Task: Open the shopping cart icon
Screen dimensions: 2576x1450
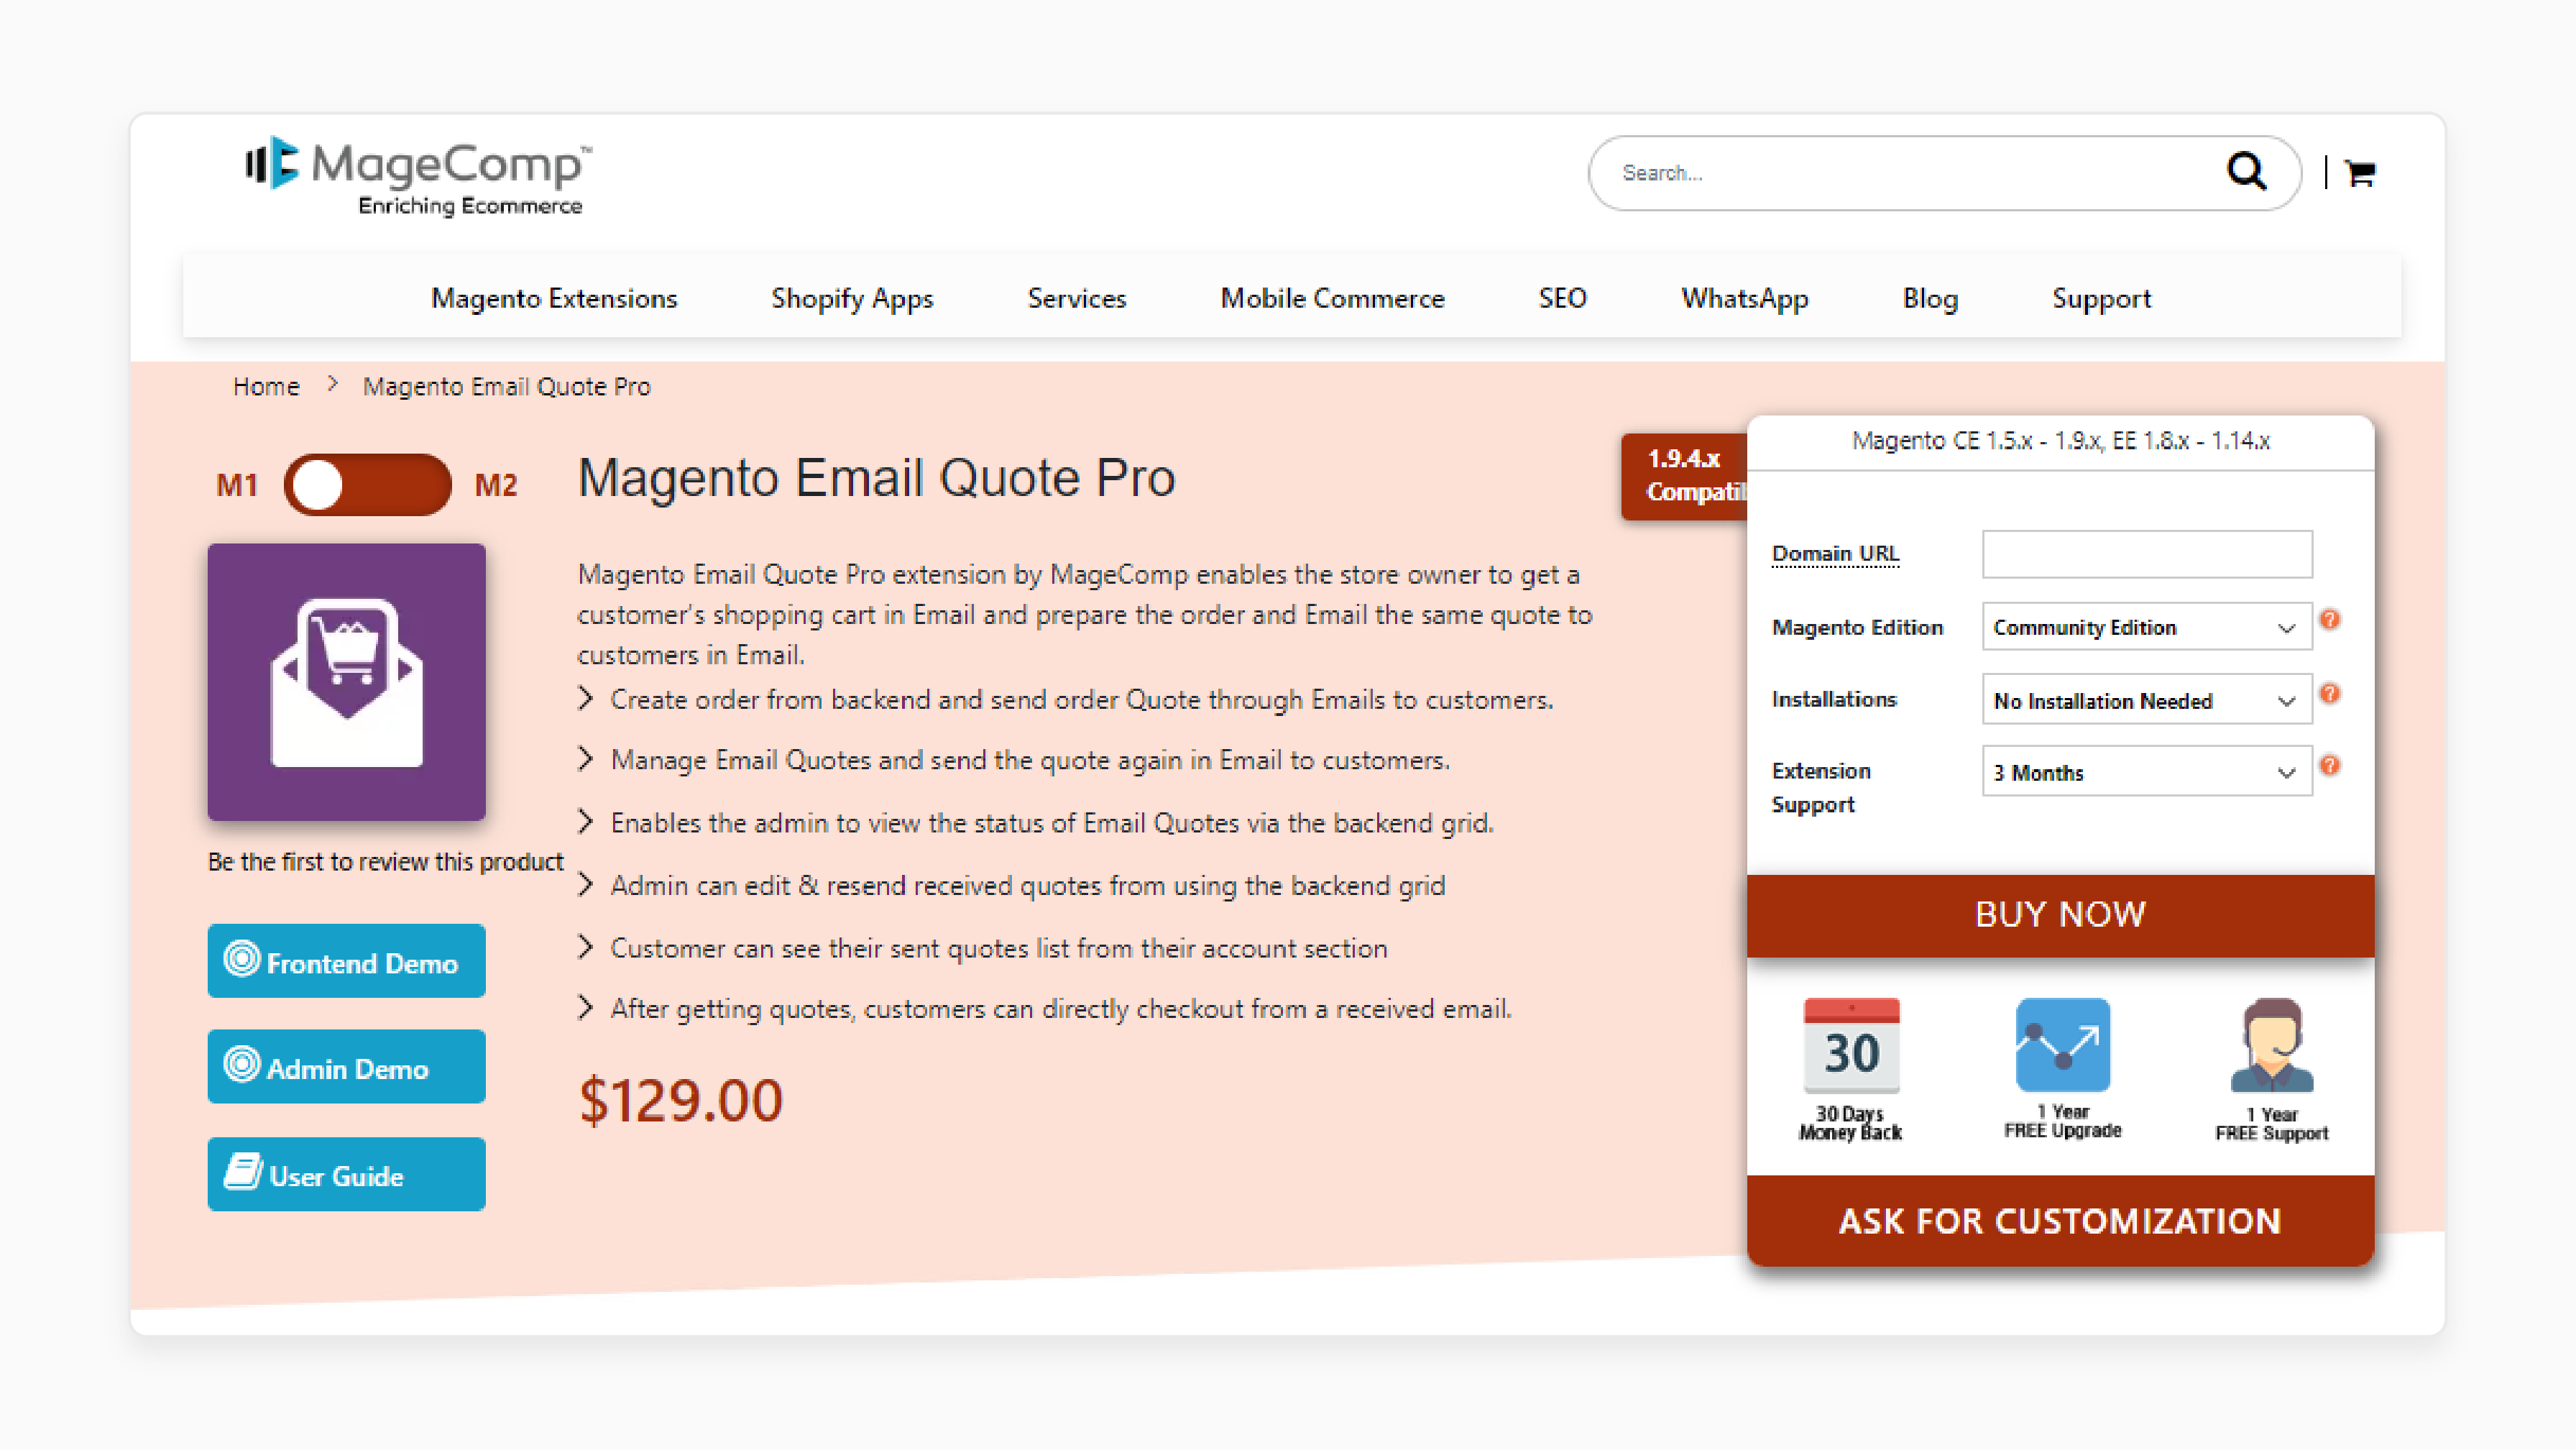Action: (x=2360, y=173)
